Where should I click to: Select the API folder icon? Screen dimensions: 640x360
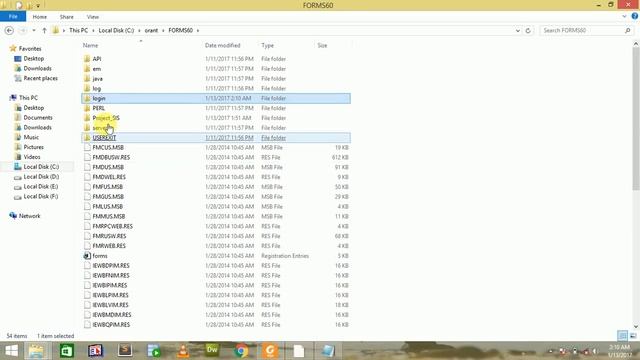(87, 59)
